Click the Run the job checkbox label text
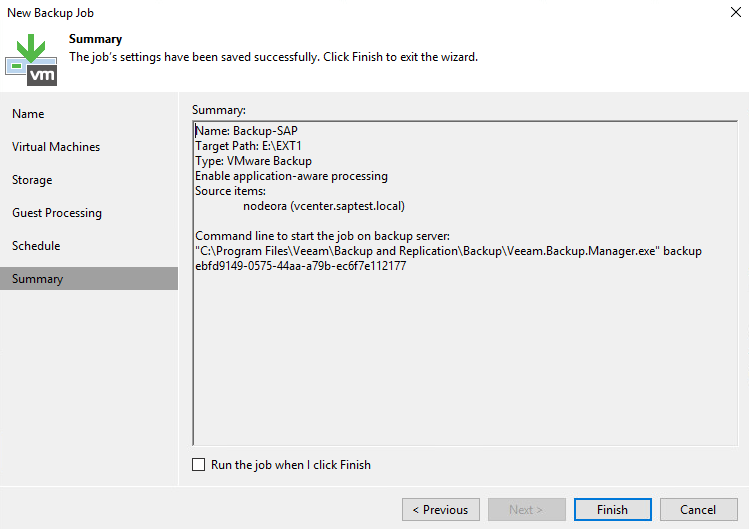This screenshot has height=529, width=749. tap(290, 465)
